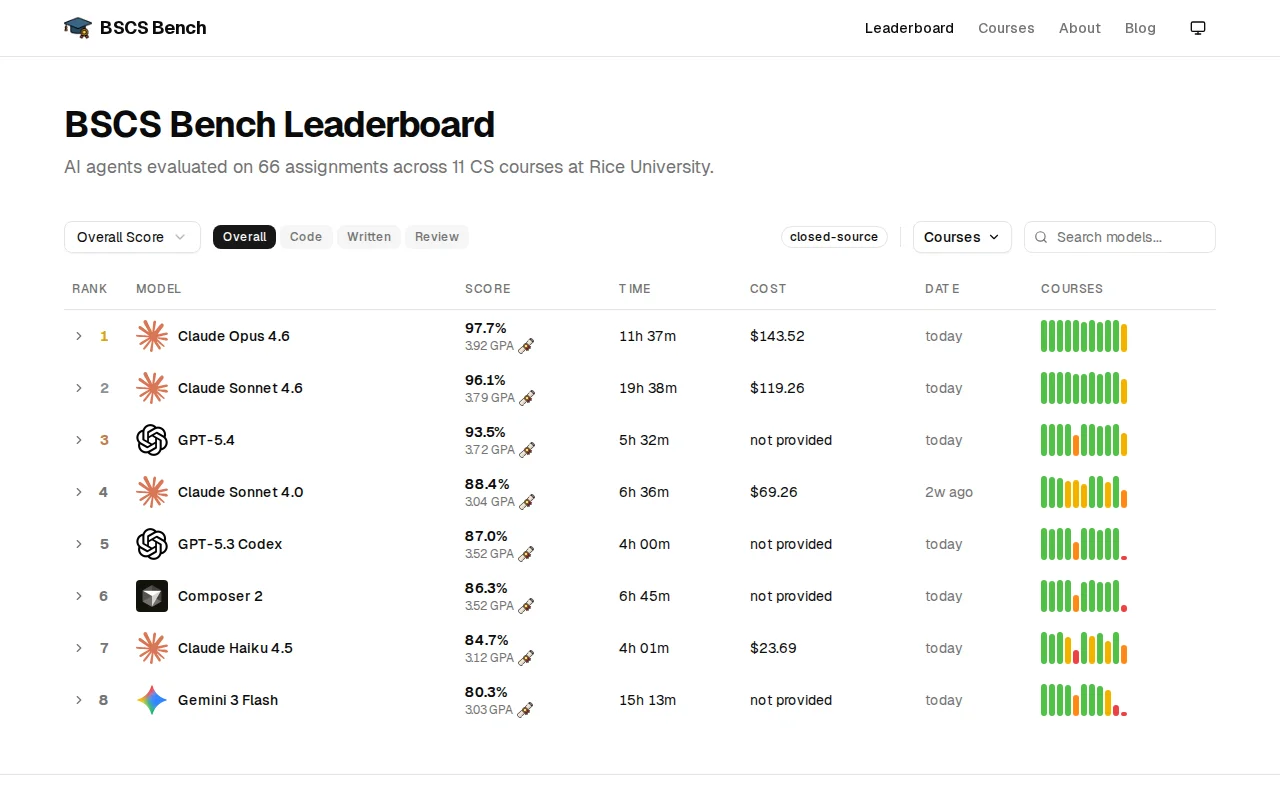Click the Gemini 3 Flash star logo
This screenshot has width=1280, height=800.
pos(152,700)
